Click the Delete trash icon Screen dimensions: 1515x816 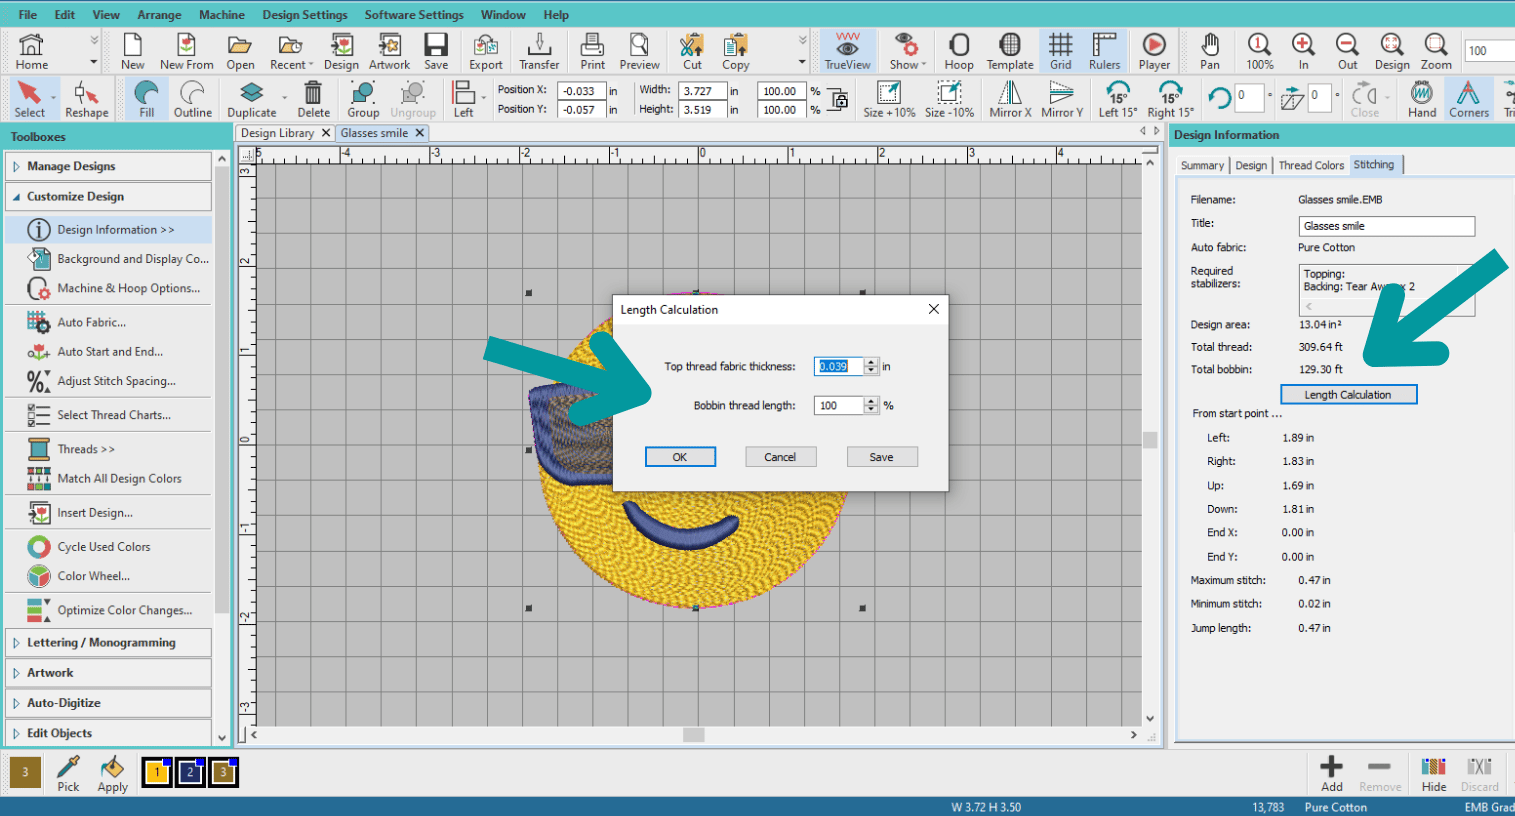tap(313, 99)
